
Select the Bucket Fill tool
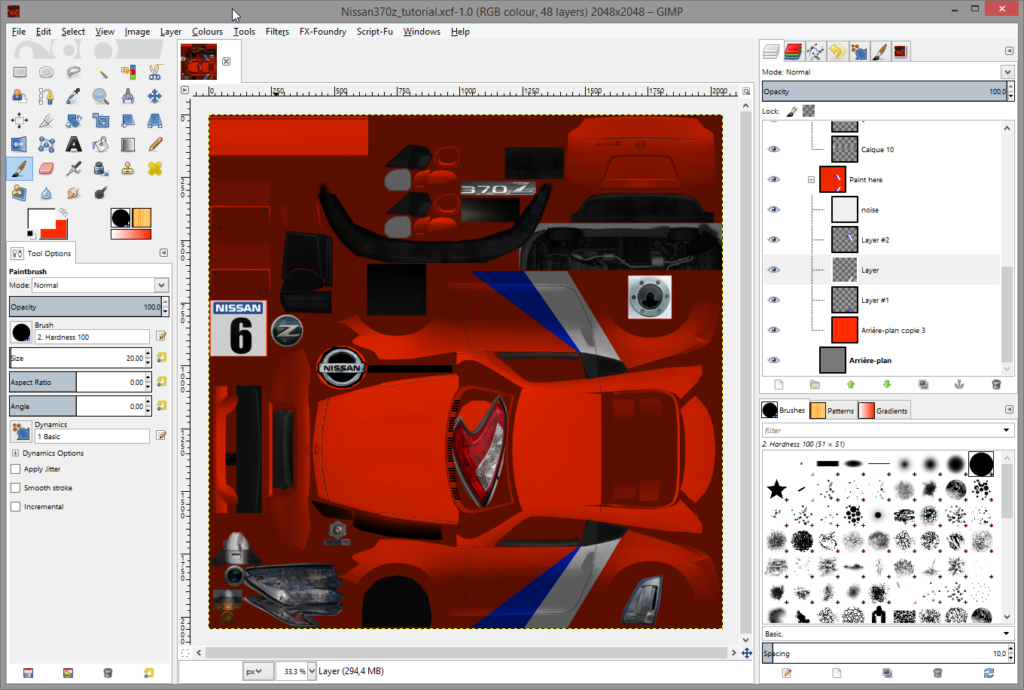click(x=101, y=144)
